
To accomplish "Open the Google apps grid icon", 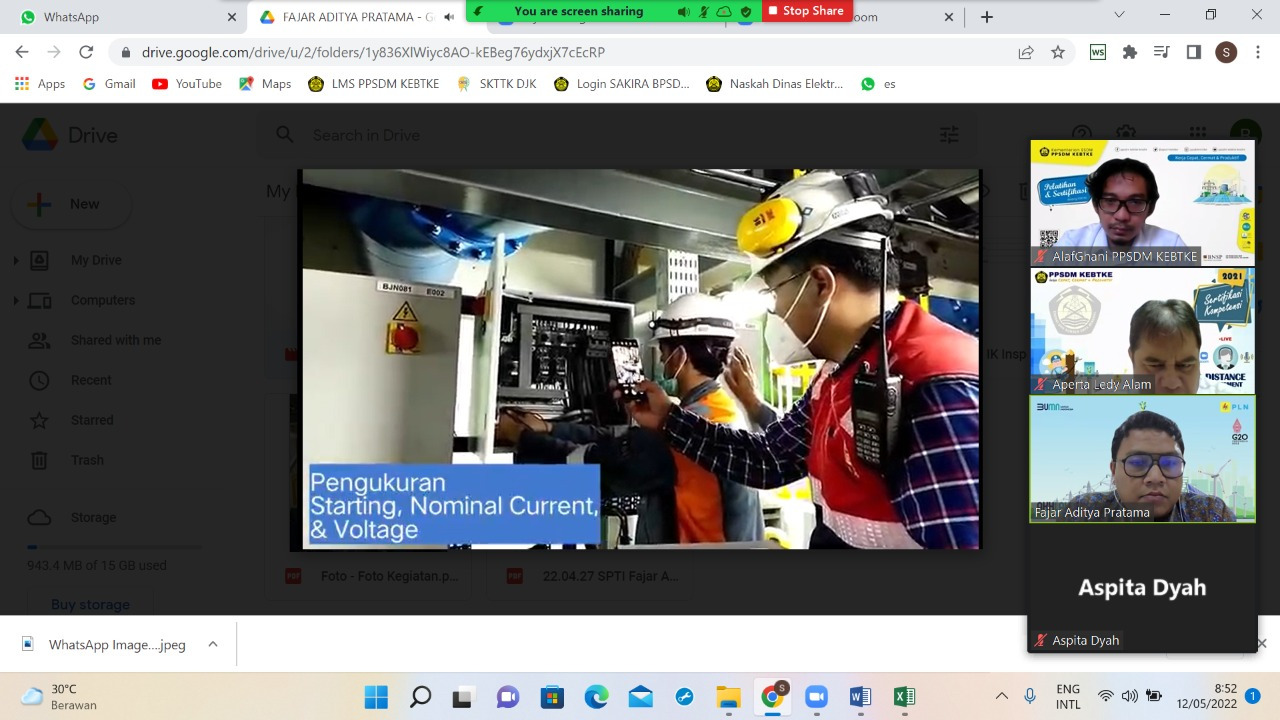I will tap(1197, 133).
